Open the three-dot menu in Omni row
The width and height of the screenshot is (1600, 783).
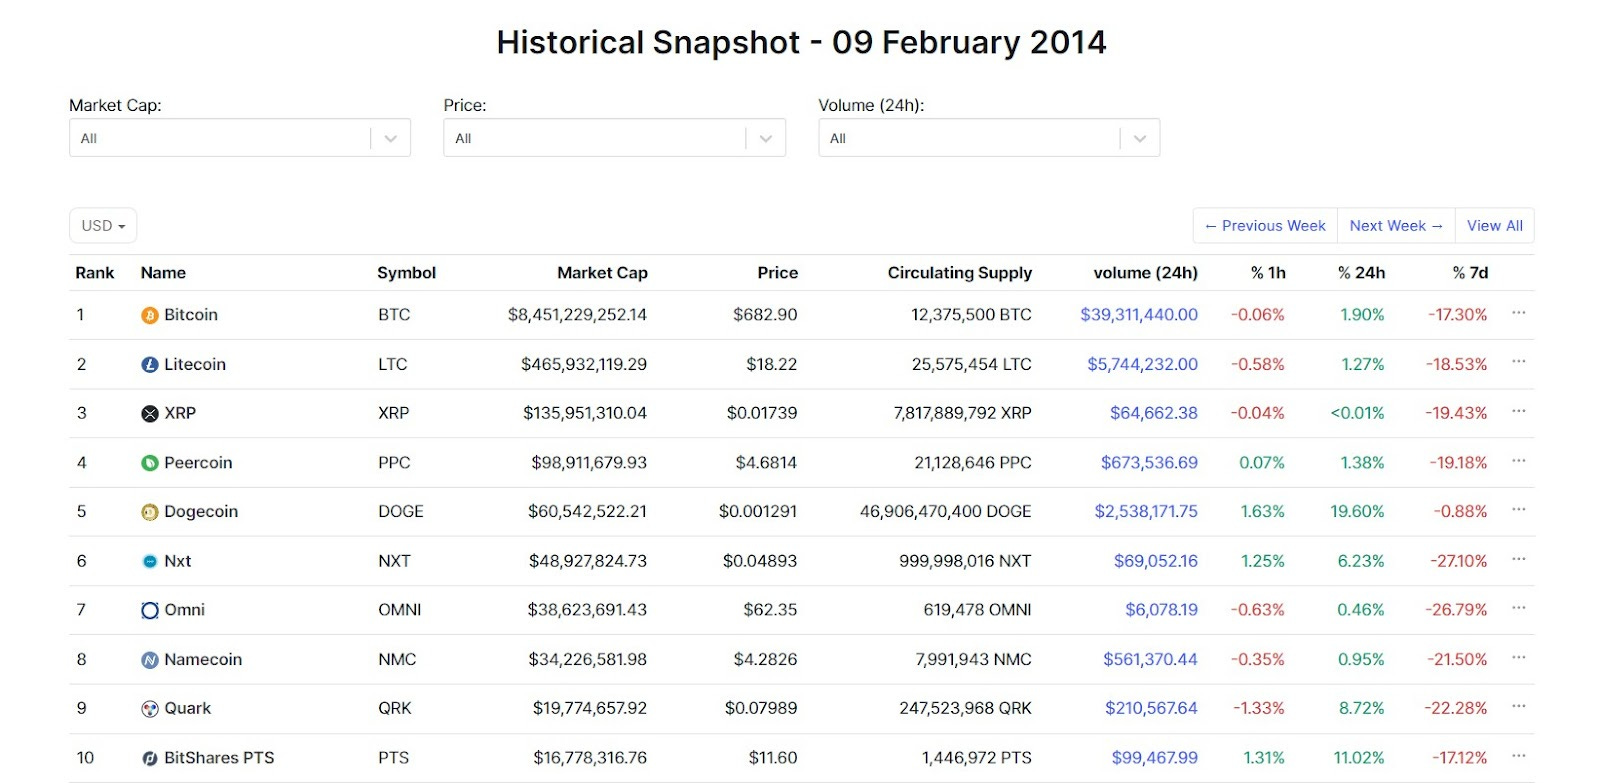point(1519,608)
